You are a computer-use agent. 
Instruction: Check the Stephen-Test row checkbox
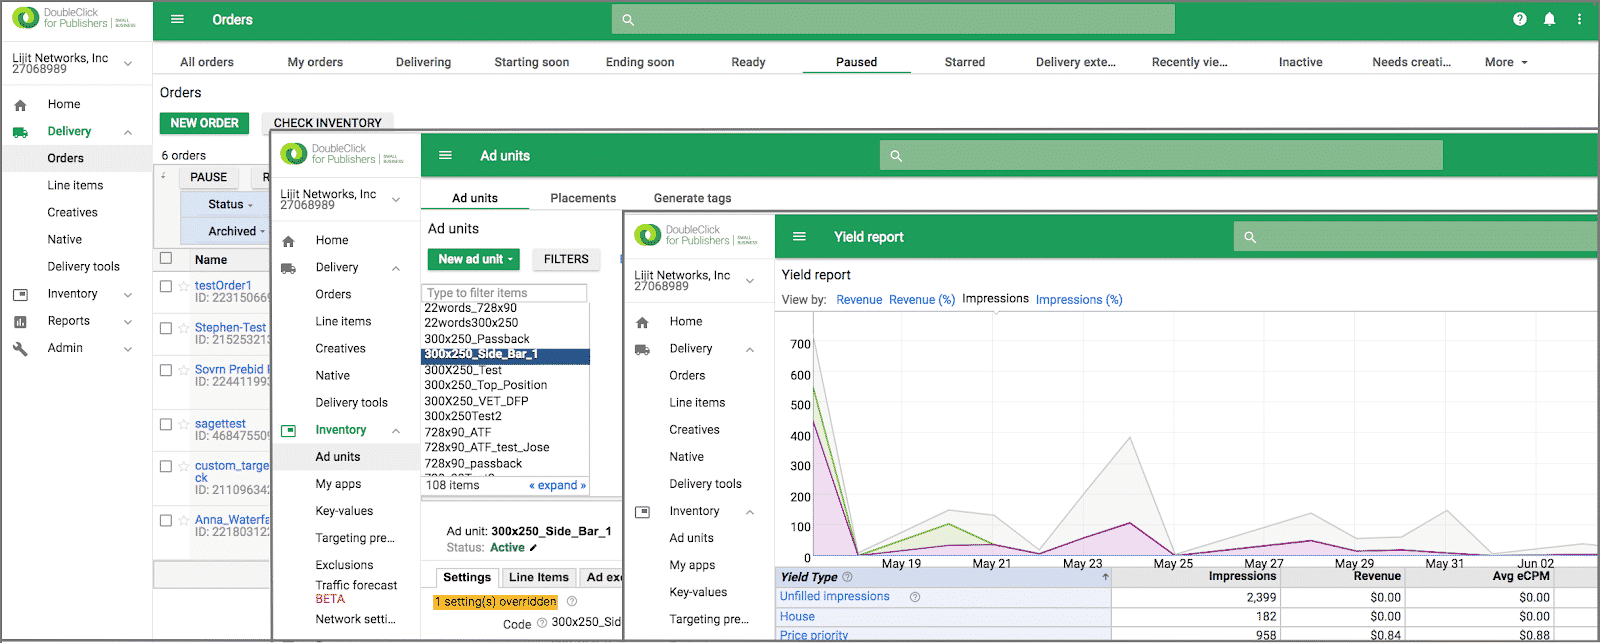[x=166, y=328]
